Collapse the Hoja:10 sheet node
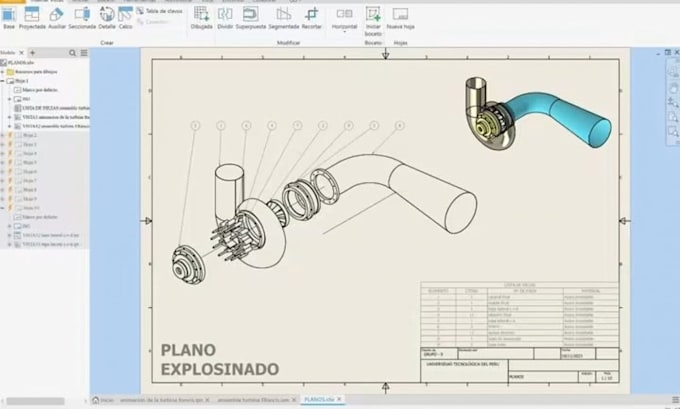 3,208
